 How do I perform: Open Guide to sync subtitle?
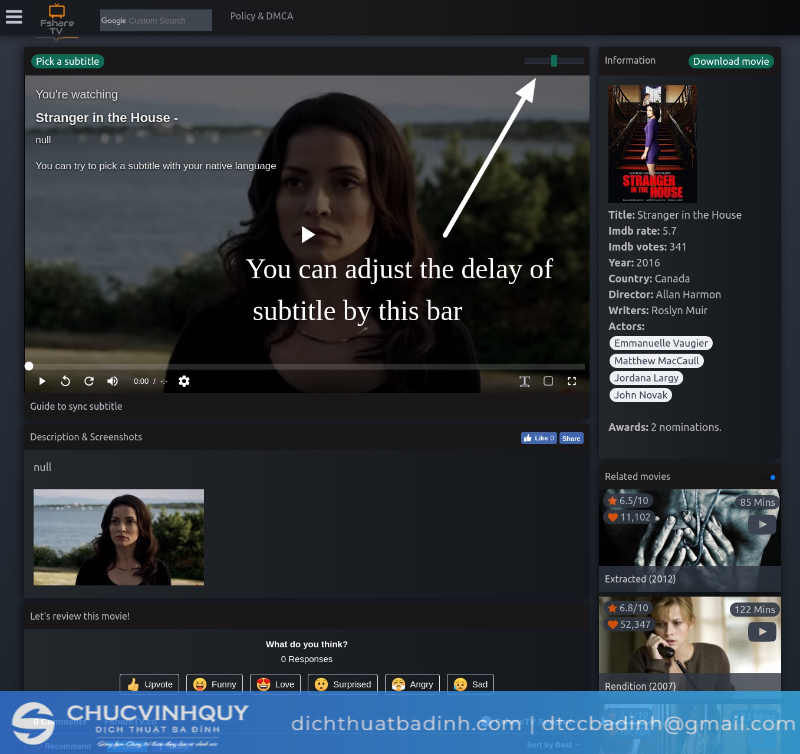(x=76, y=407)
